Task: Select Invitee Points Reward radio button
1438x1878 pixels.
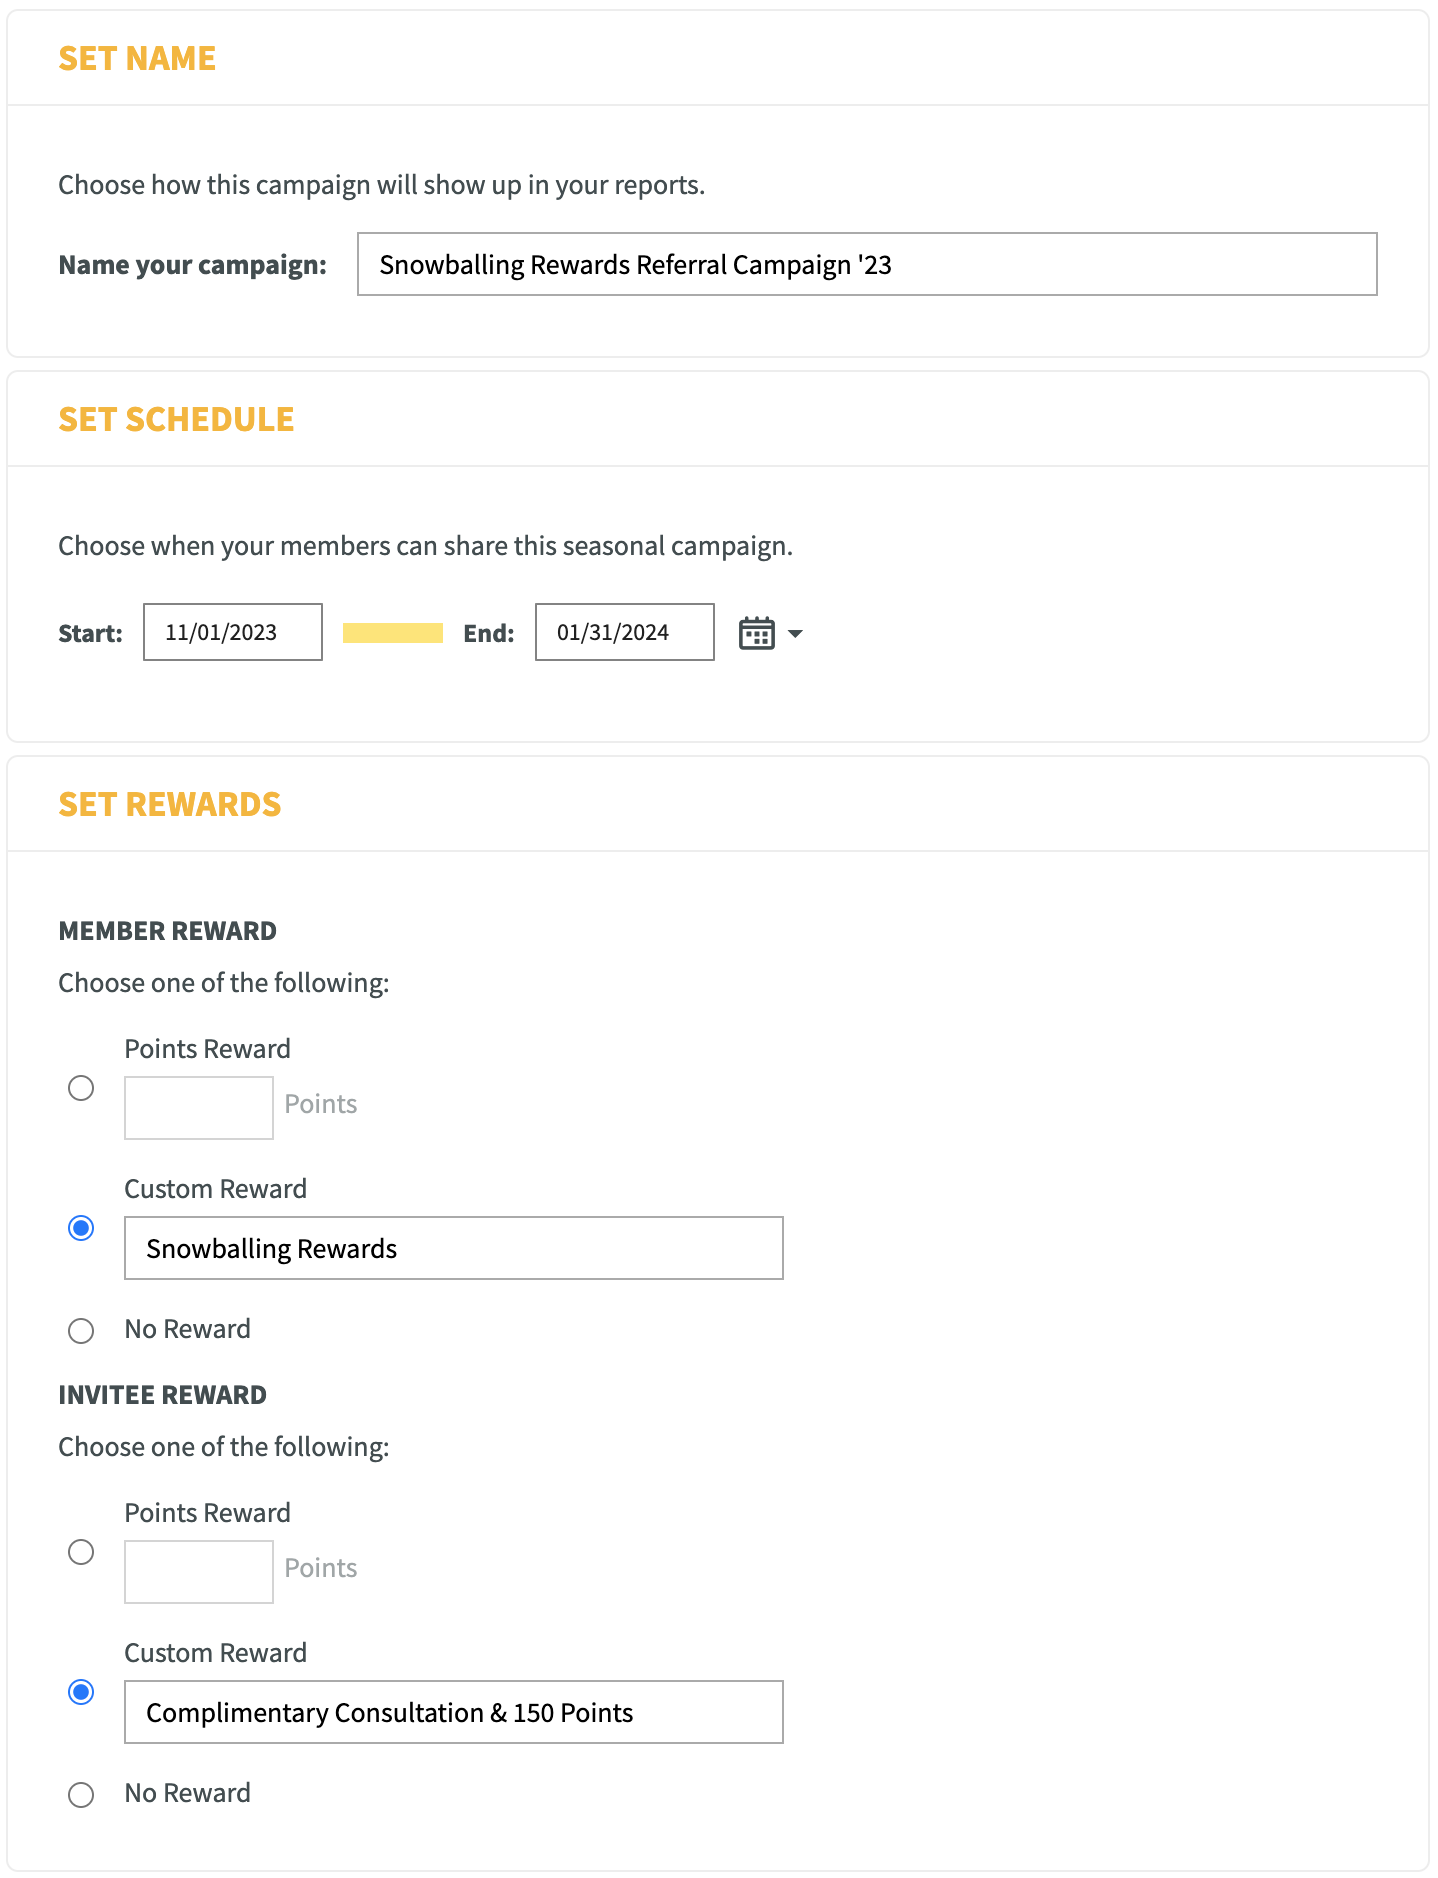Action: (x=81, y=1551)
